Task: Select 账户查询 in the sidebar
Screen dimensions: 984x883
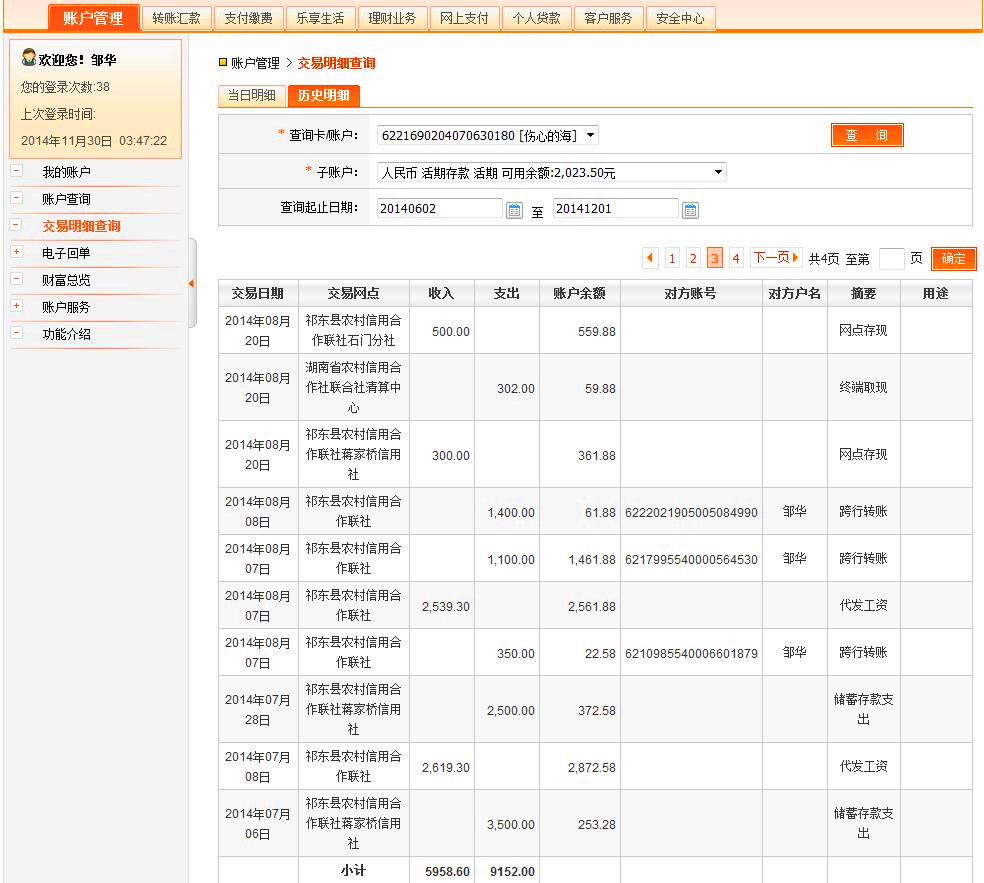Action: click(66, 199)
